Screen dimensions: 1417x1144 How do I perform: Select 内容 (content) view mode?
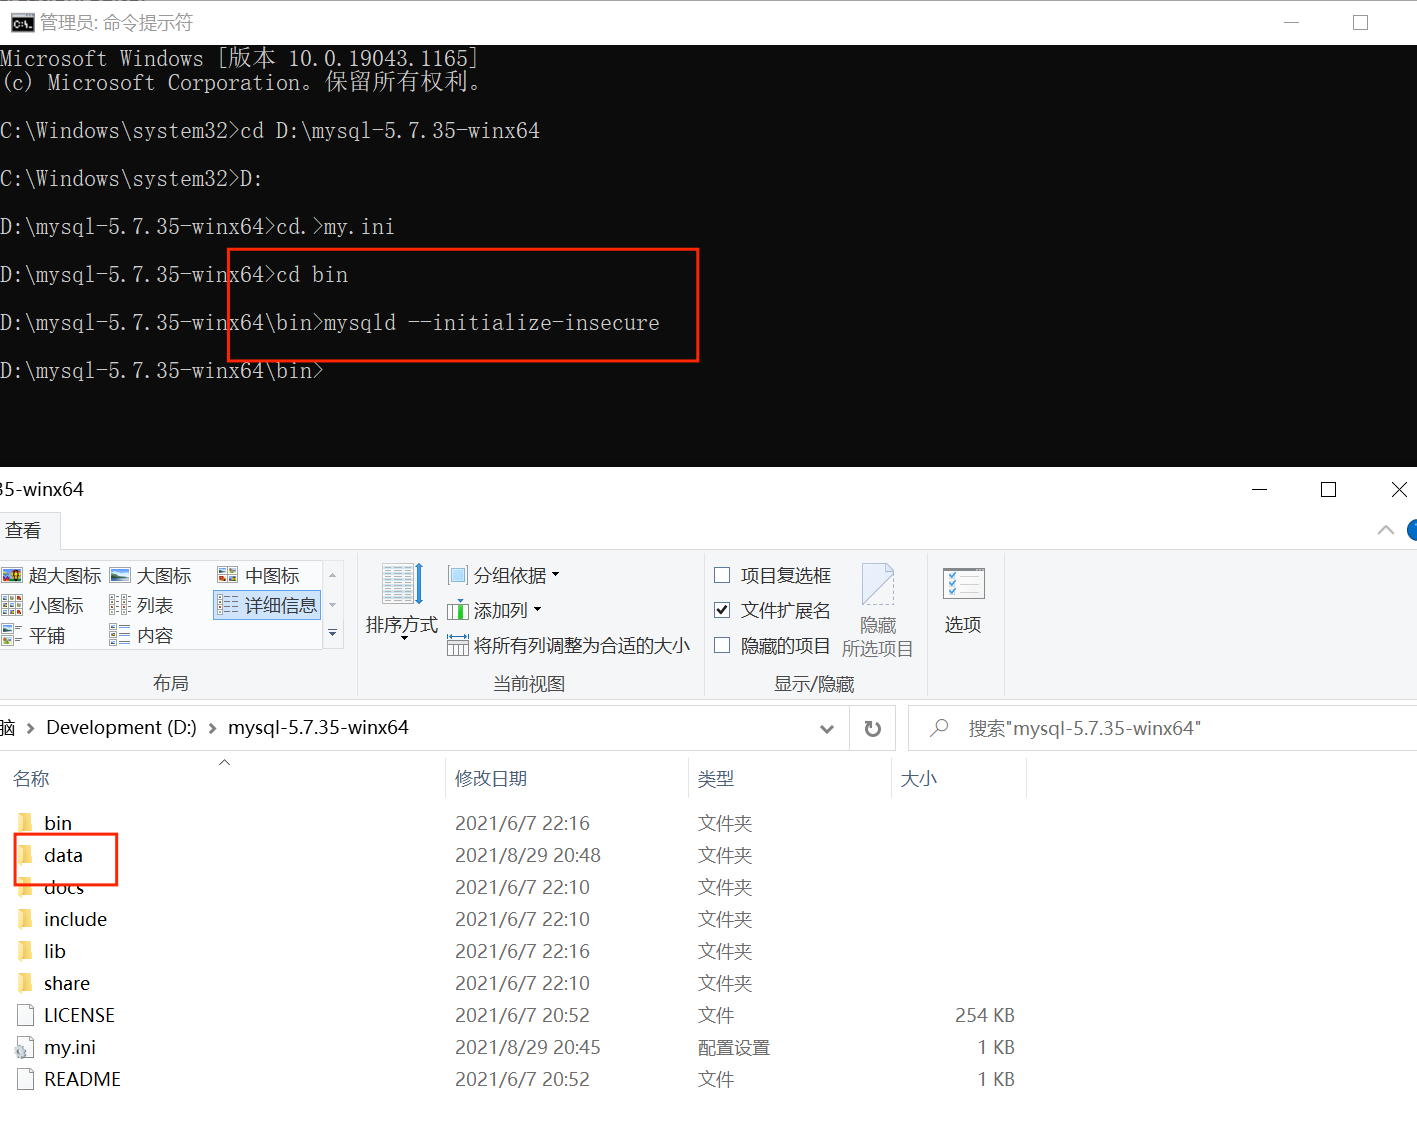pos(152,634)
